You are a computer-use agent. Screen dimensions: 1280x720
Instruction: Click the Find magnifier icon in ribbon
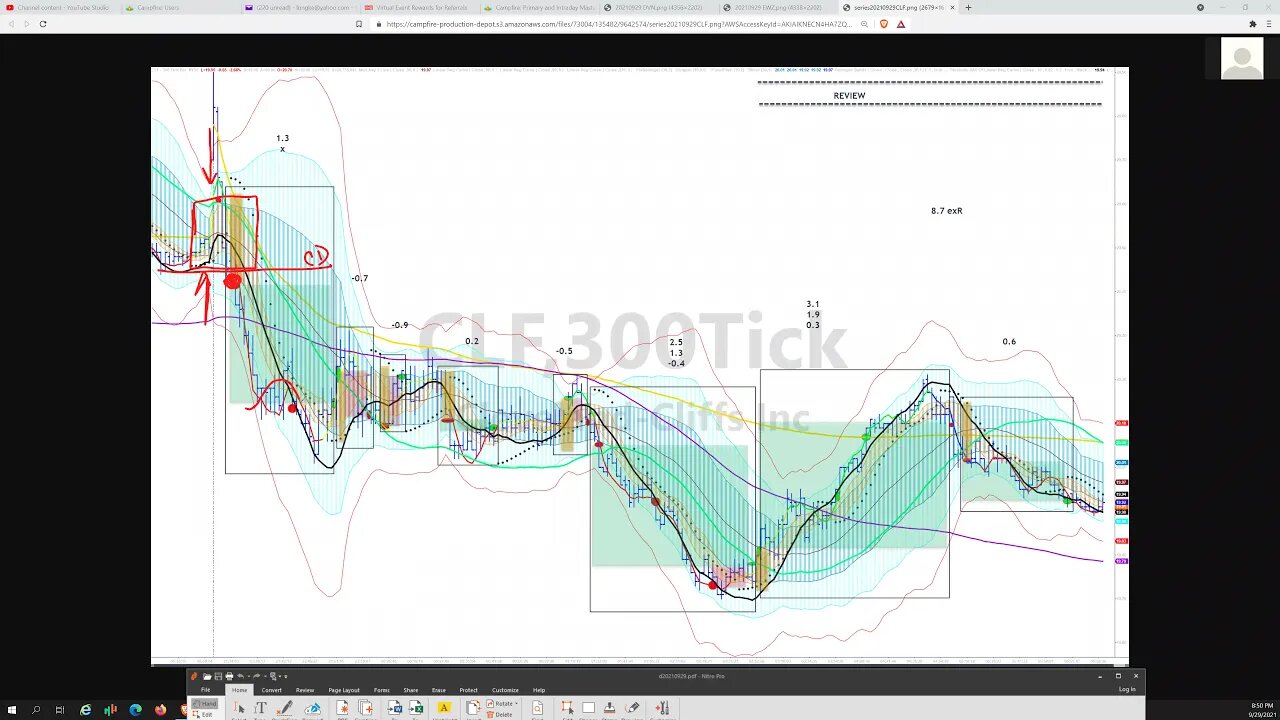pos(537,708)
